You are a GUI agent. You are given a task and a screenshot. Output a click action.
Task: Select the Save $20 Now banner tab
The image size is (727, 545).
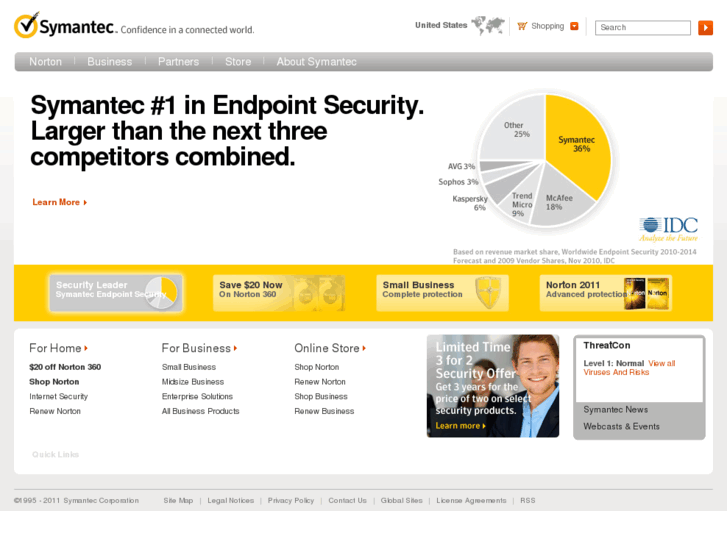(279, 293)
